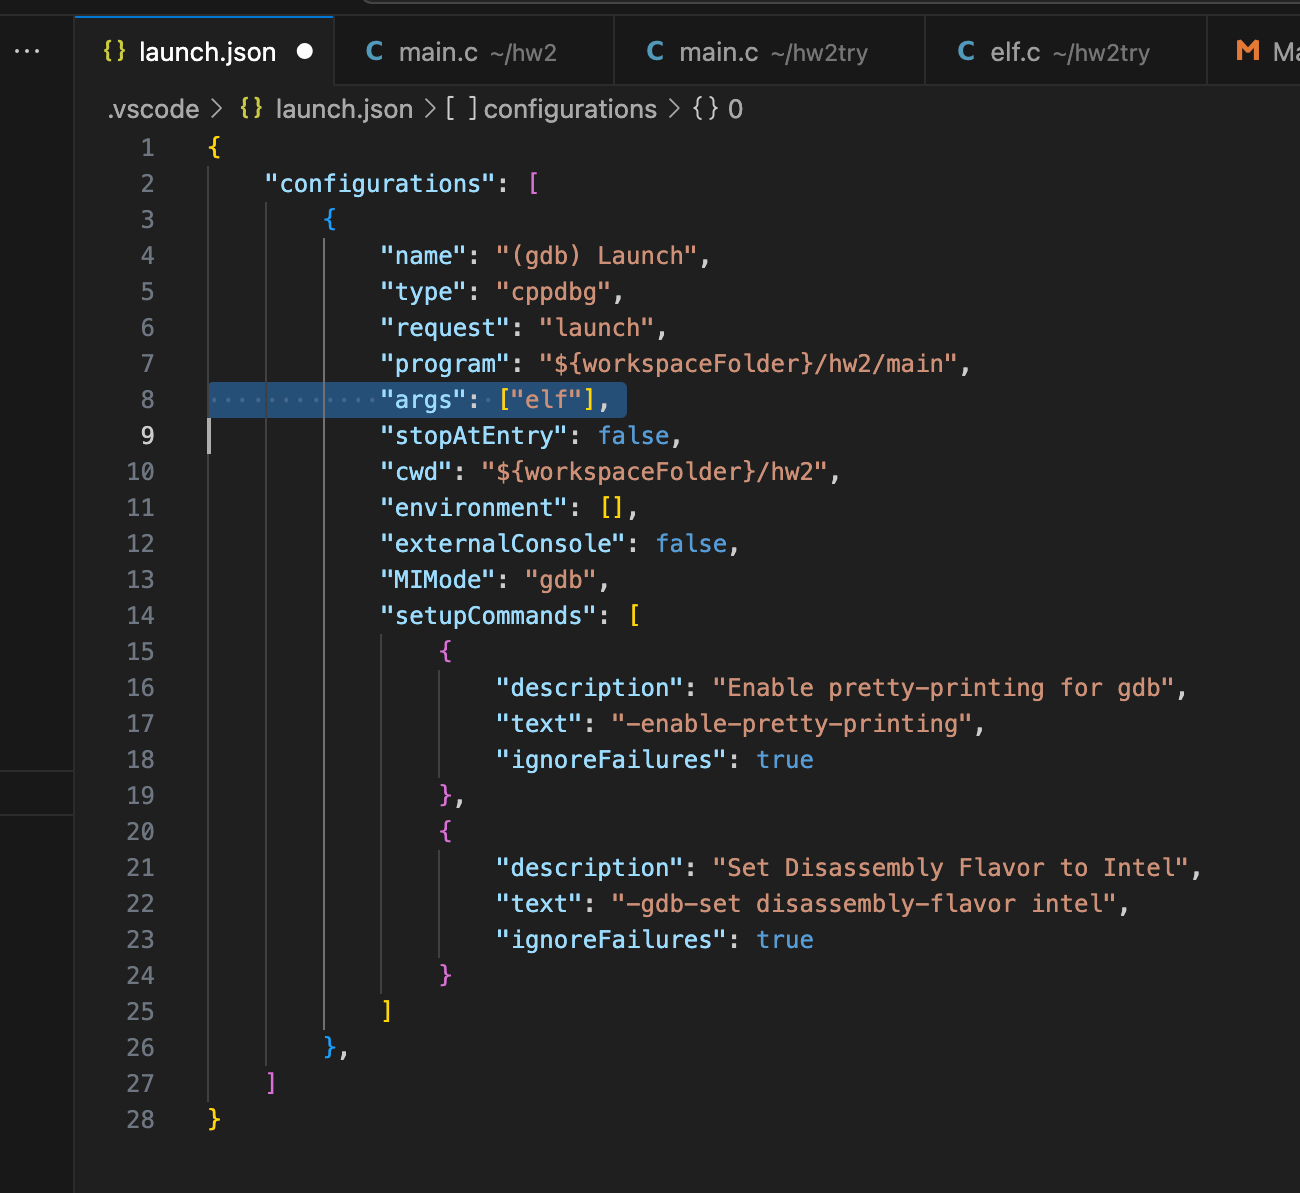Click the JSON icon in the launch.json breadcrumb
Screen dimensions: 1300x1193
click(x=252, y=109)
